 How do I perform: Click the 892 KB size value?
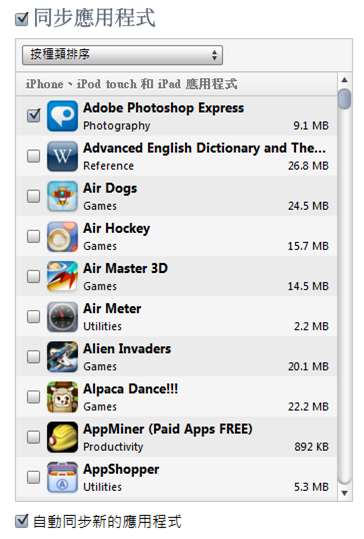311,447
